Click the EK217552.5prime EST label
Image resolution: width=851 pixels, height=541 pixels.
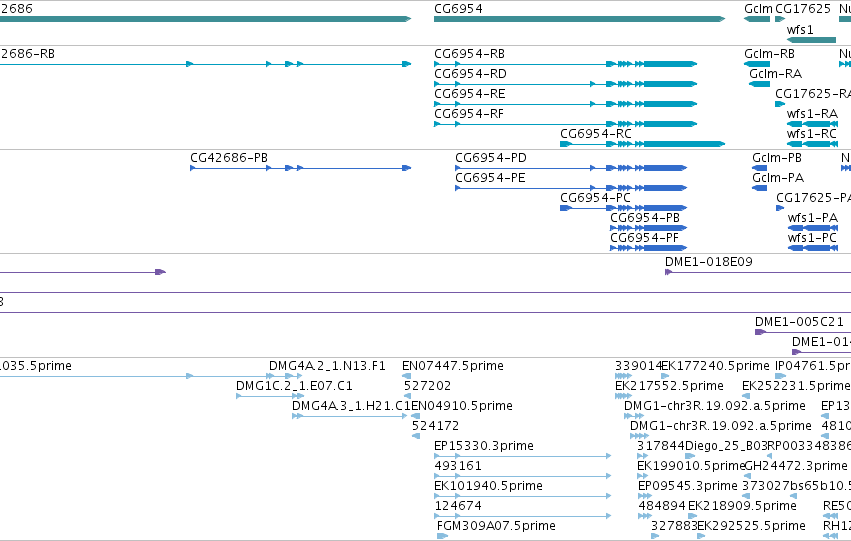click(x=669, y=386)
